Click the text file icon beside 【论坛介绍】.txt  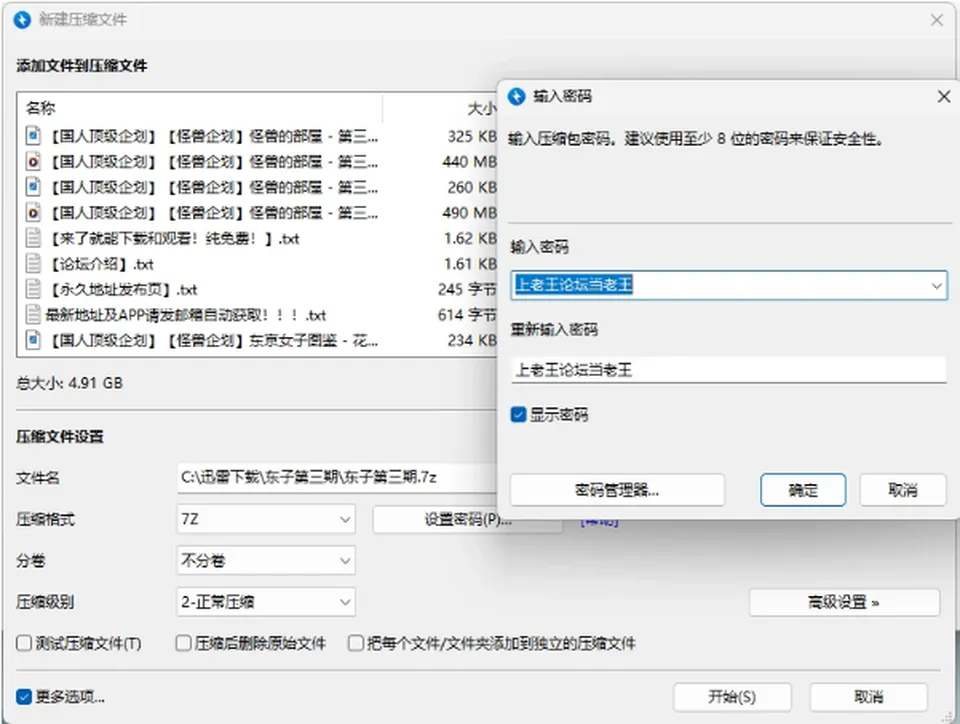pos(33,263)
